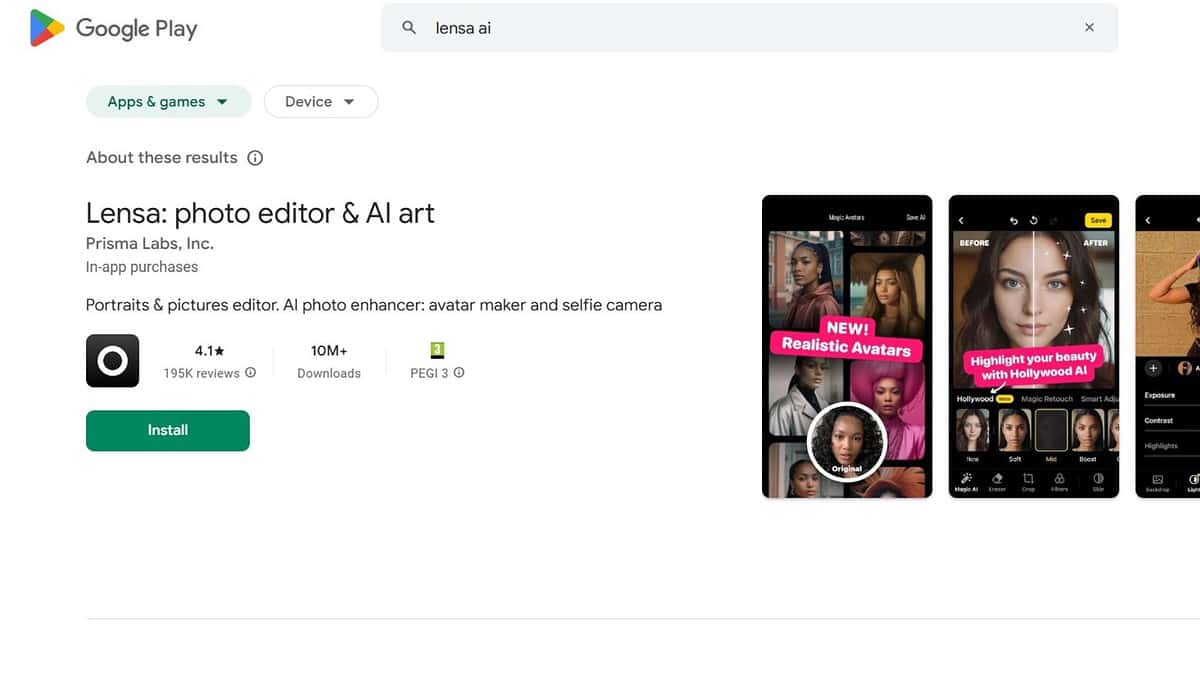Click info icon next to 195K reviews
Image resolution: width=1200 pixels, height=675 pixels.
point(251,373)
